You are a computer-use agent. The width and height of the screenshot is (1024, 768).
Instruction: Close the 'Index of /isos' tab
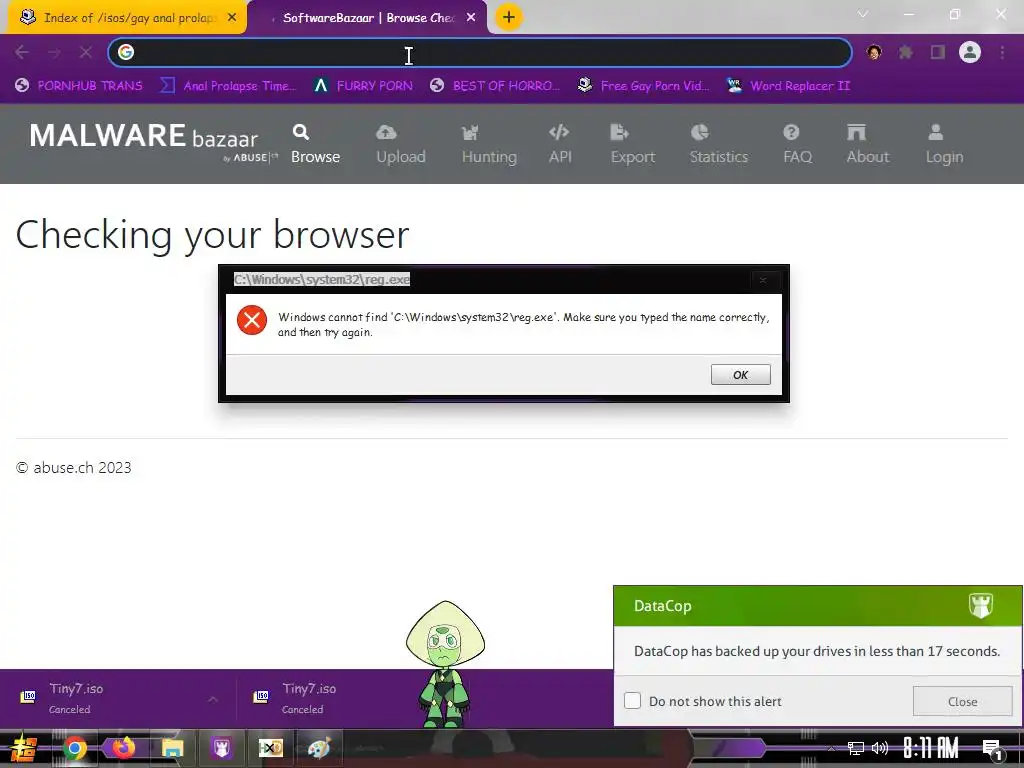232,18
